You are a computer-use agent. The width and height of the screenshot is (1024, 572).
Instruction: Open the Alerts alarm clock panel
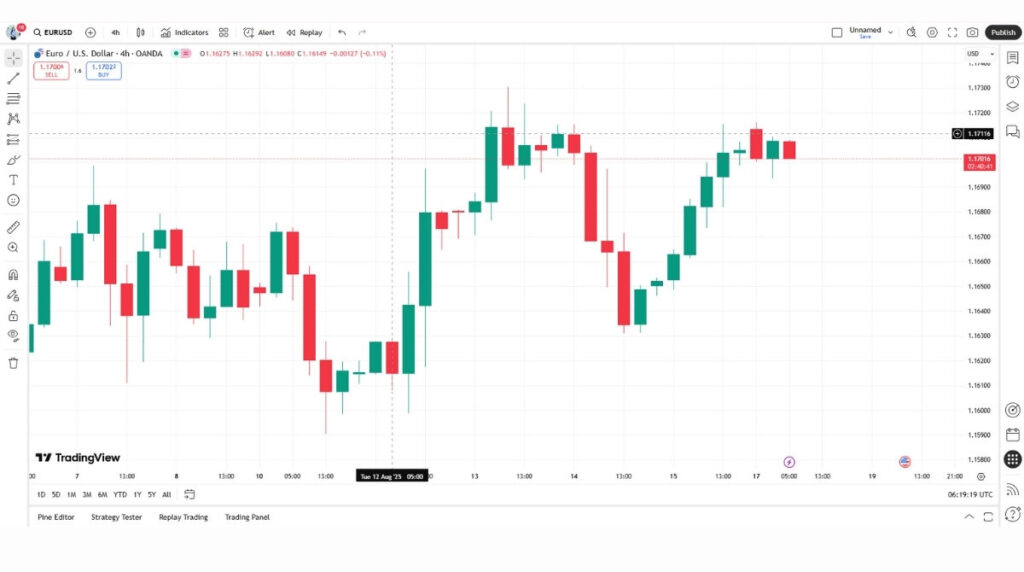[1012, 82]
